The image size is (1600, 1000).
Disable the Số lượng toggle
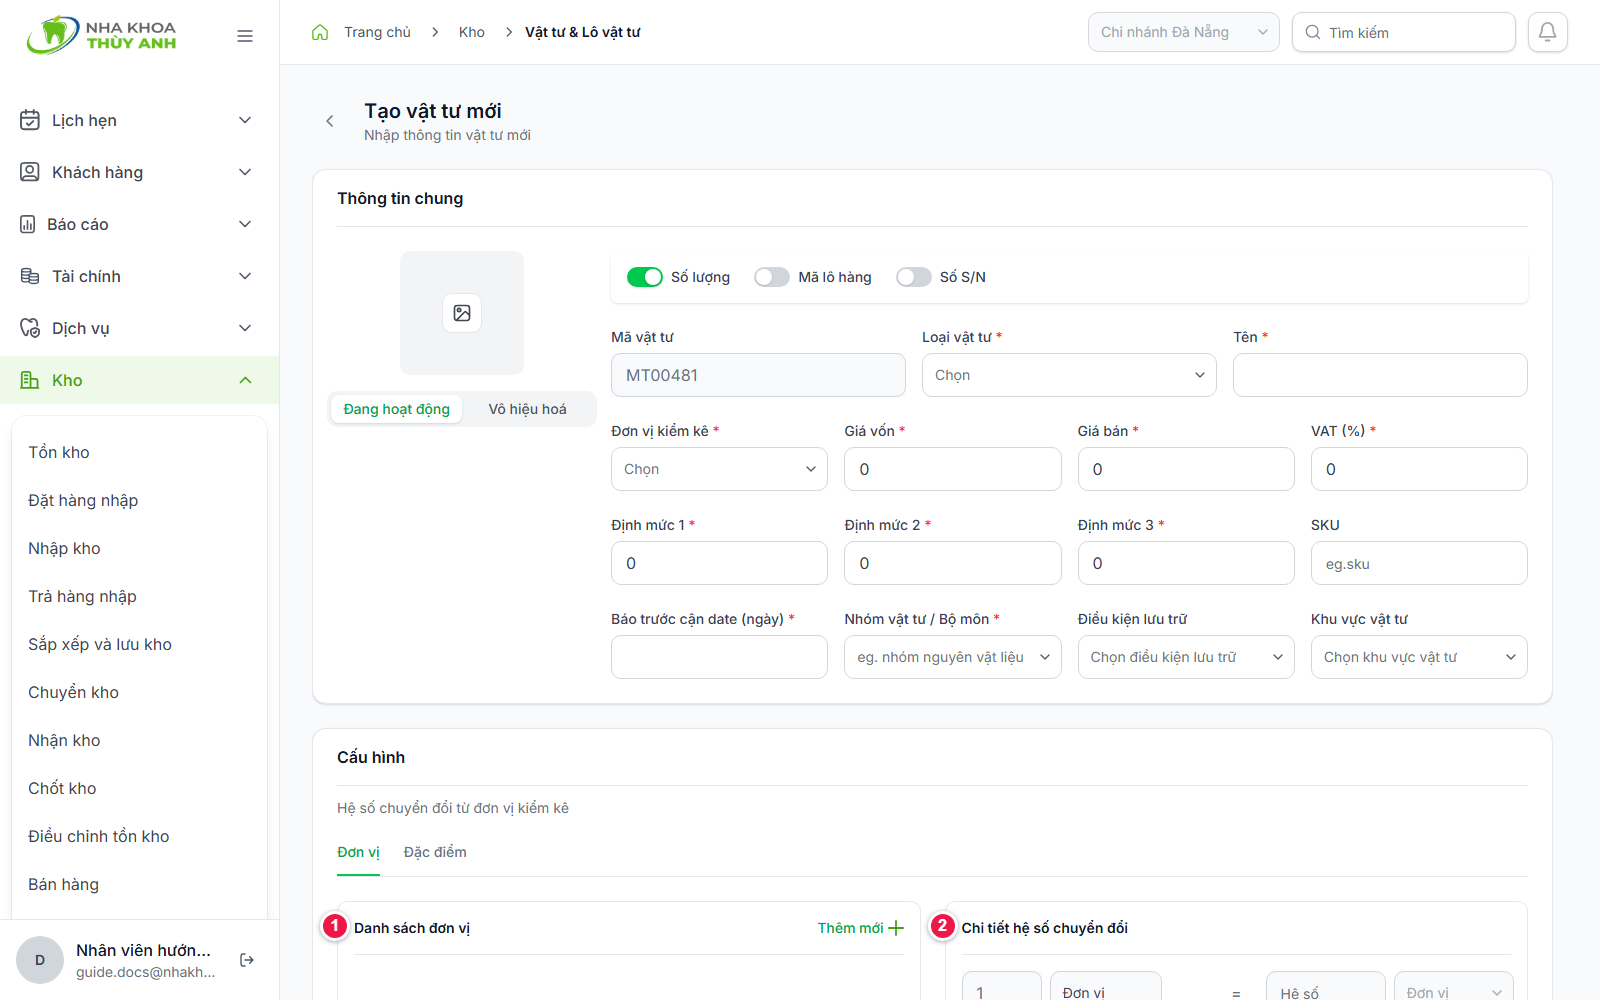(645, 277)
